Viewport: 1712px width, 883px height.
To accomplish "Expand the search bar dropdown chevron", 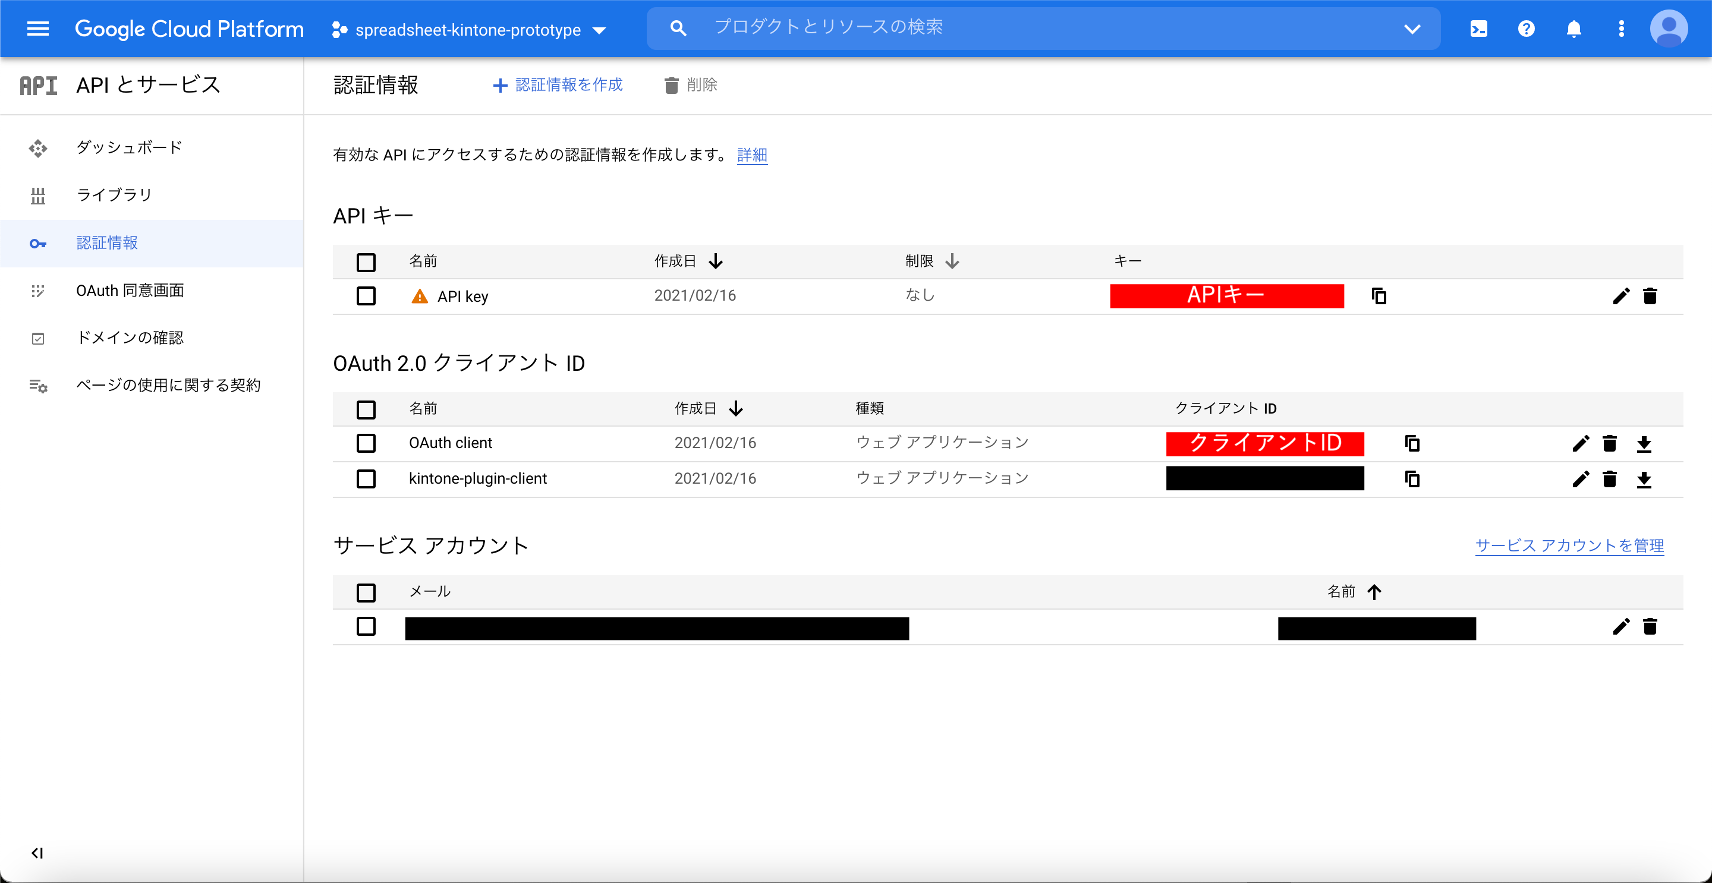I will pos(1411,29).
